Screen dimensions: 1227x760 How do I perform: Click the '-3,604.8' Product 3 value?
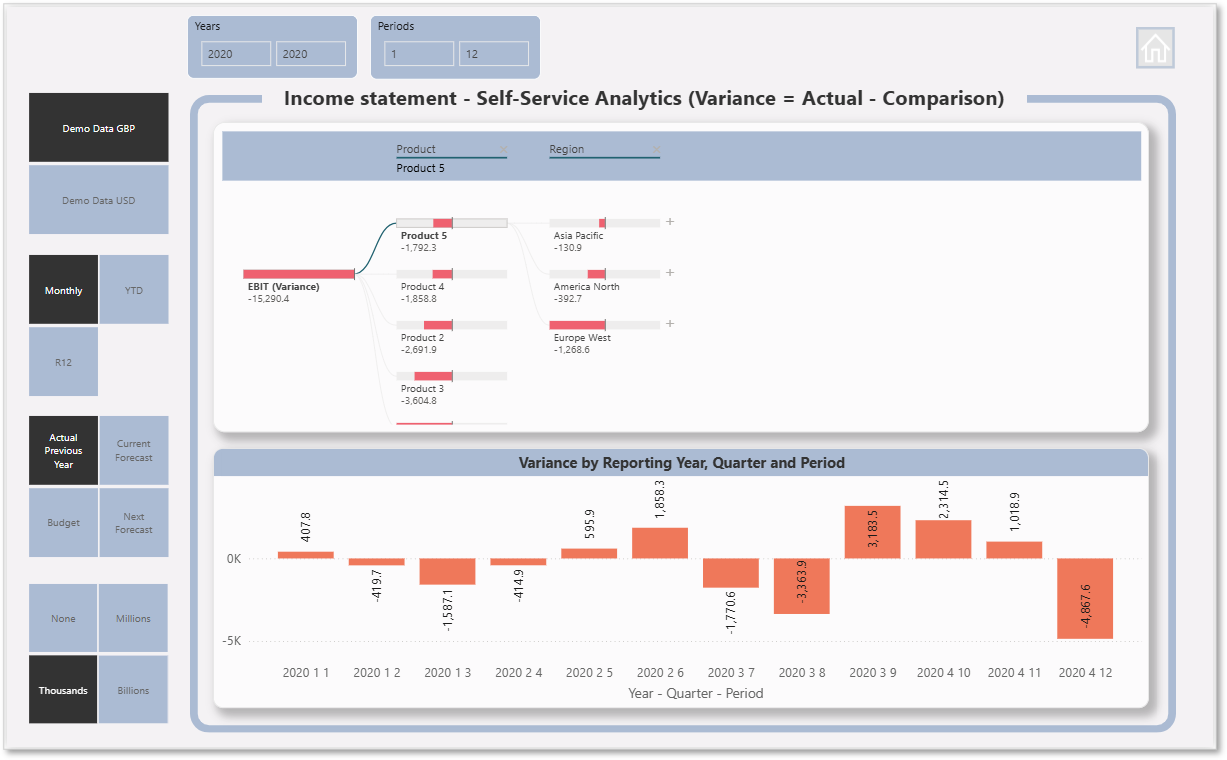(x=419, y=401)
